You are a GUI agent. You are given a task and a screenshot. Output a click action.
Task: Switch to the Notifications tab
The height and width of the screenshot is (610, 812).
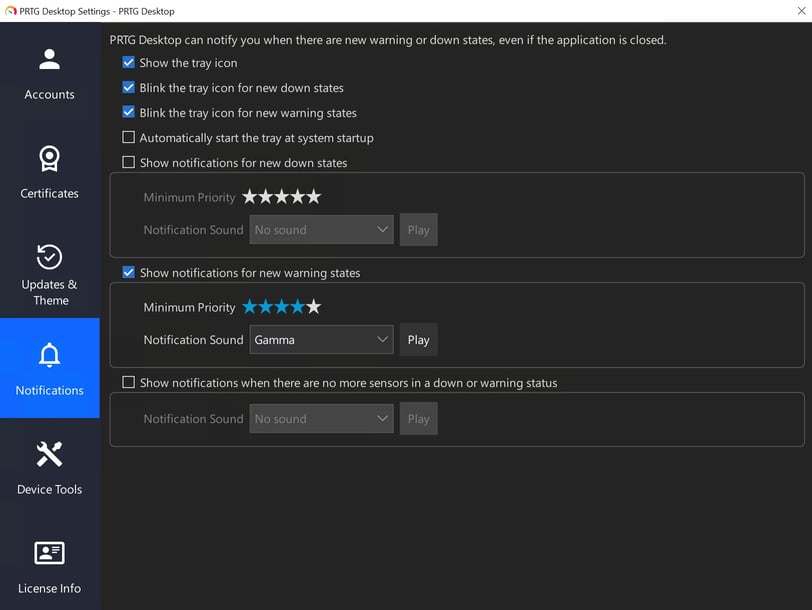tap(49, 370)
